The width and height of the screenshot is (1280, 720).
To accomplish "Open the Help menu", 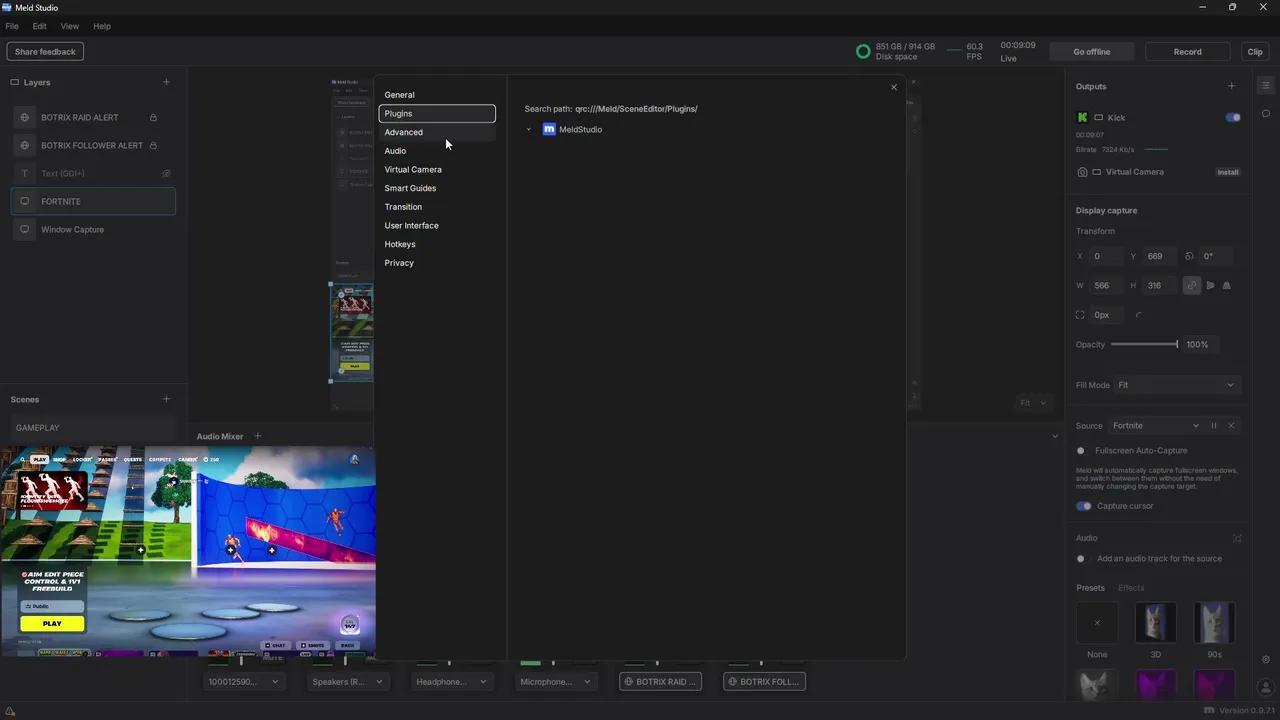I will (x=102, y=26).
